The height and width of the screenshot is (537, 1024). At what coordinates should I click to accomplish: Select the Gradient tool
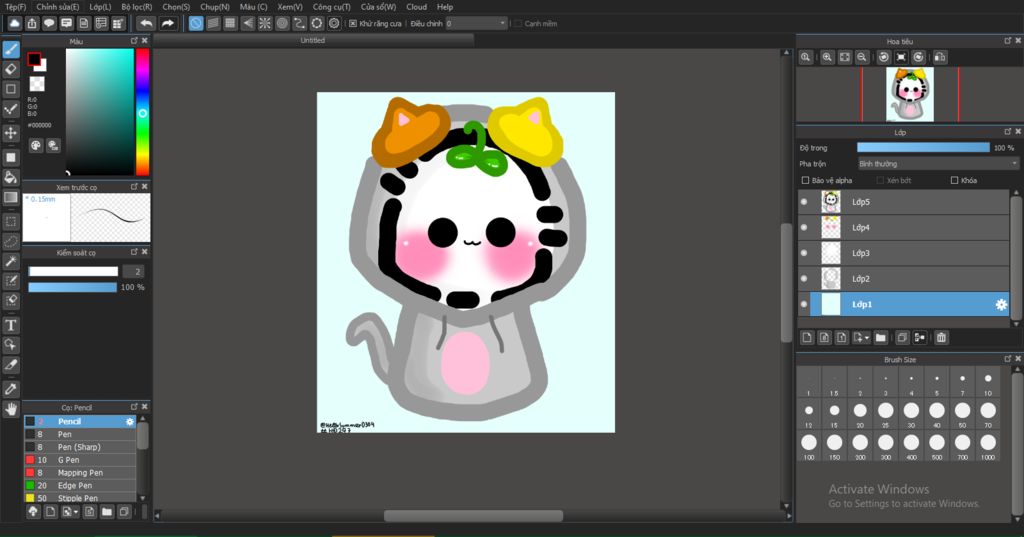pos(10,197)
